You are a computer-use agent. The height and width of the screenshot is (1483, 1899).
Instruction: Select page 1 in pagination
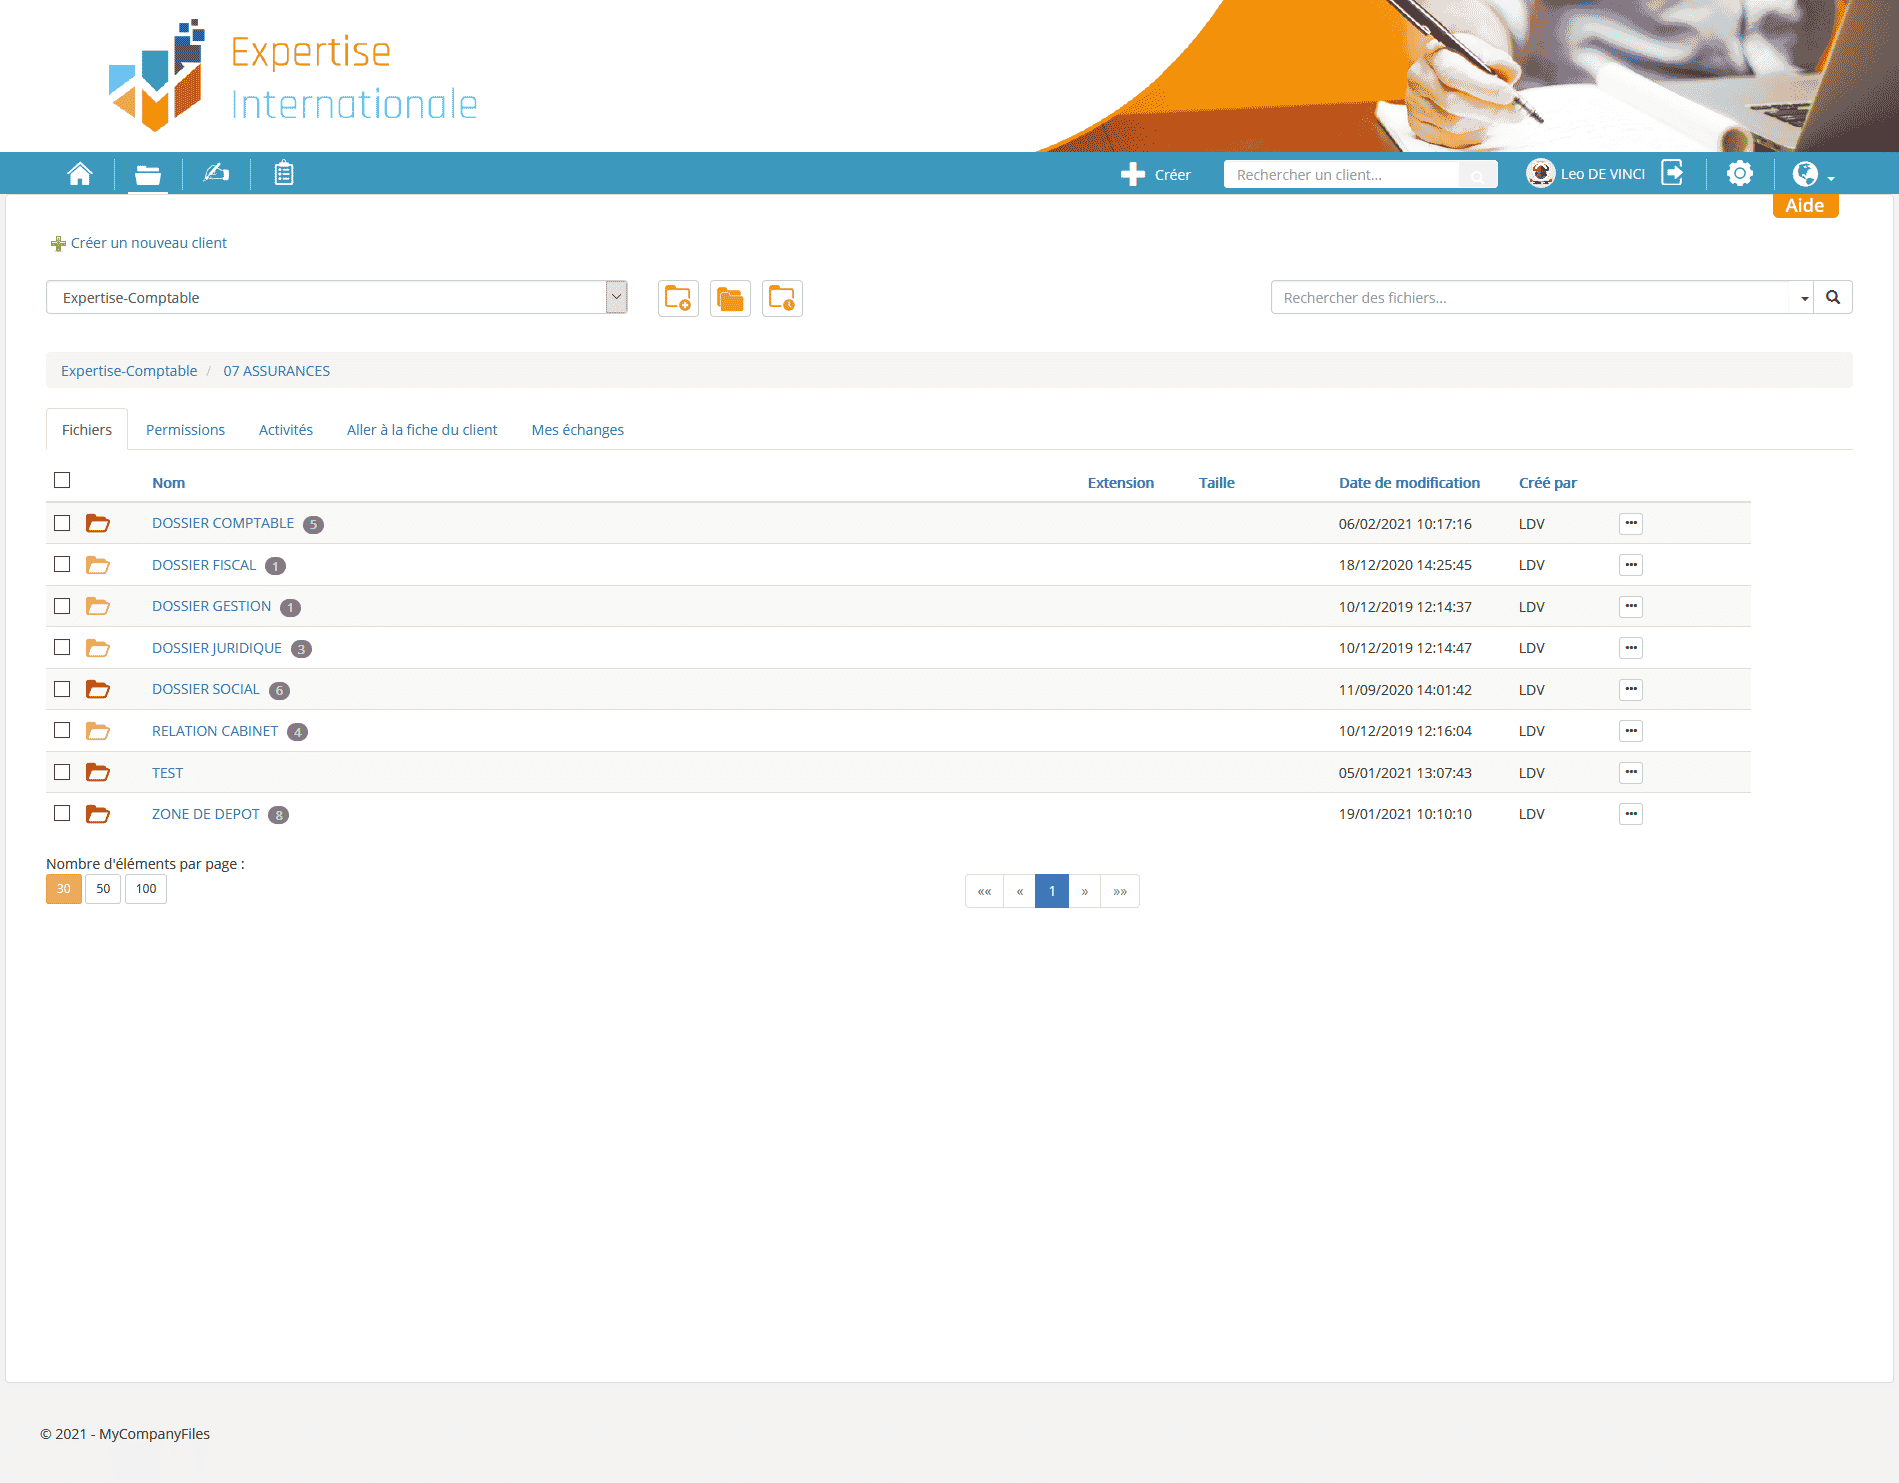point(1052,891)
